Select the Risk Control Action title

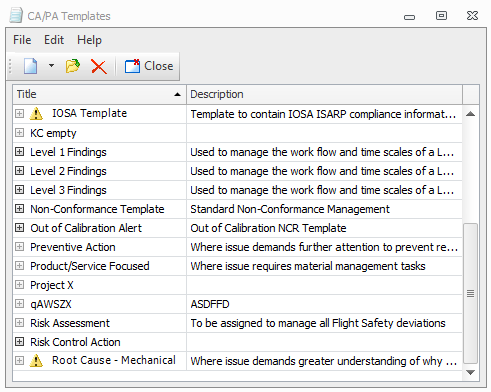coord(75,342)
